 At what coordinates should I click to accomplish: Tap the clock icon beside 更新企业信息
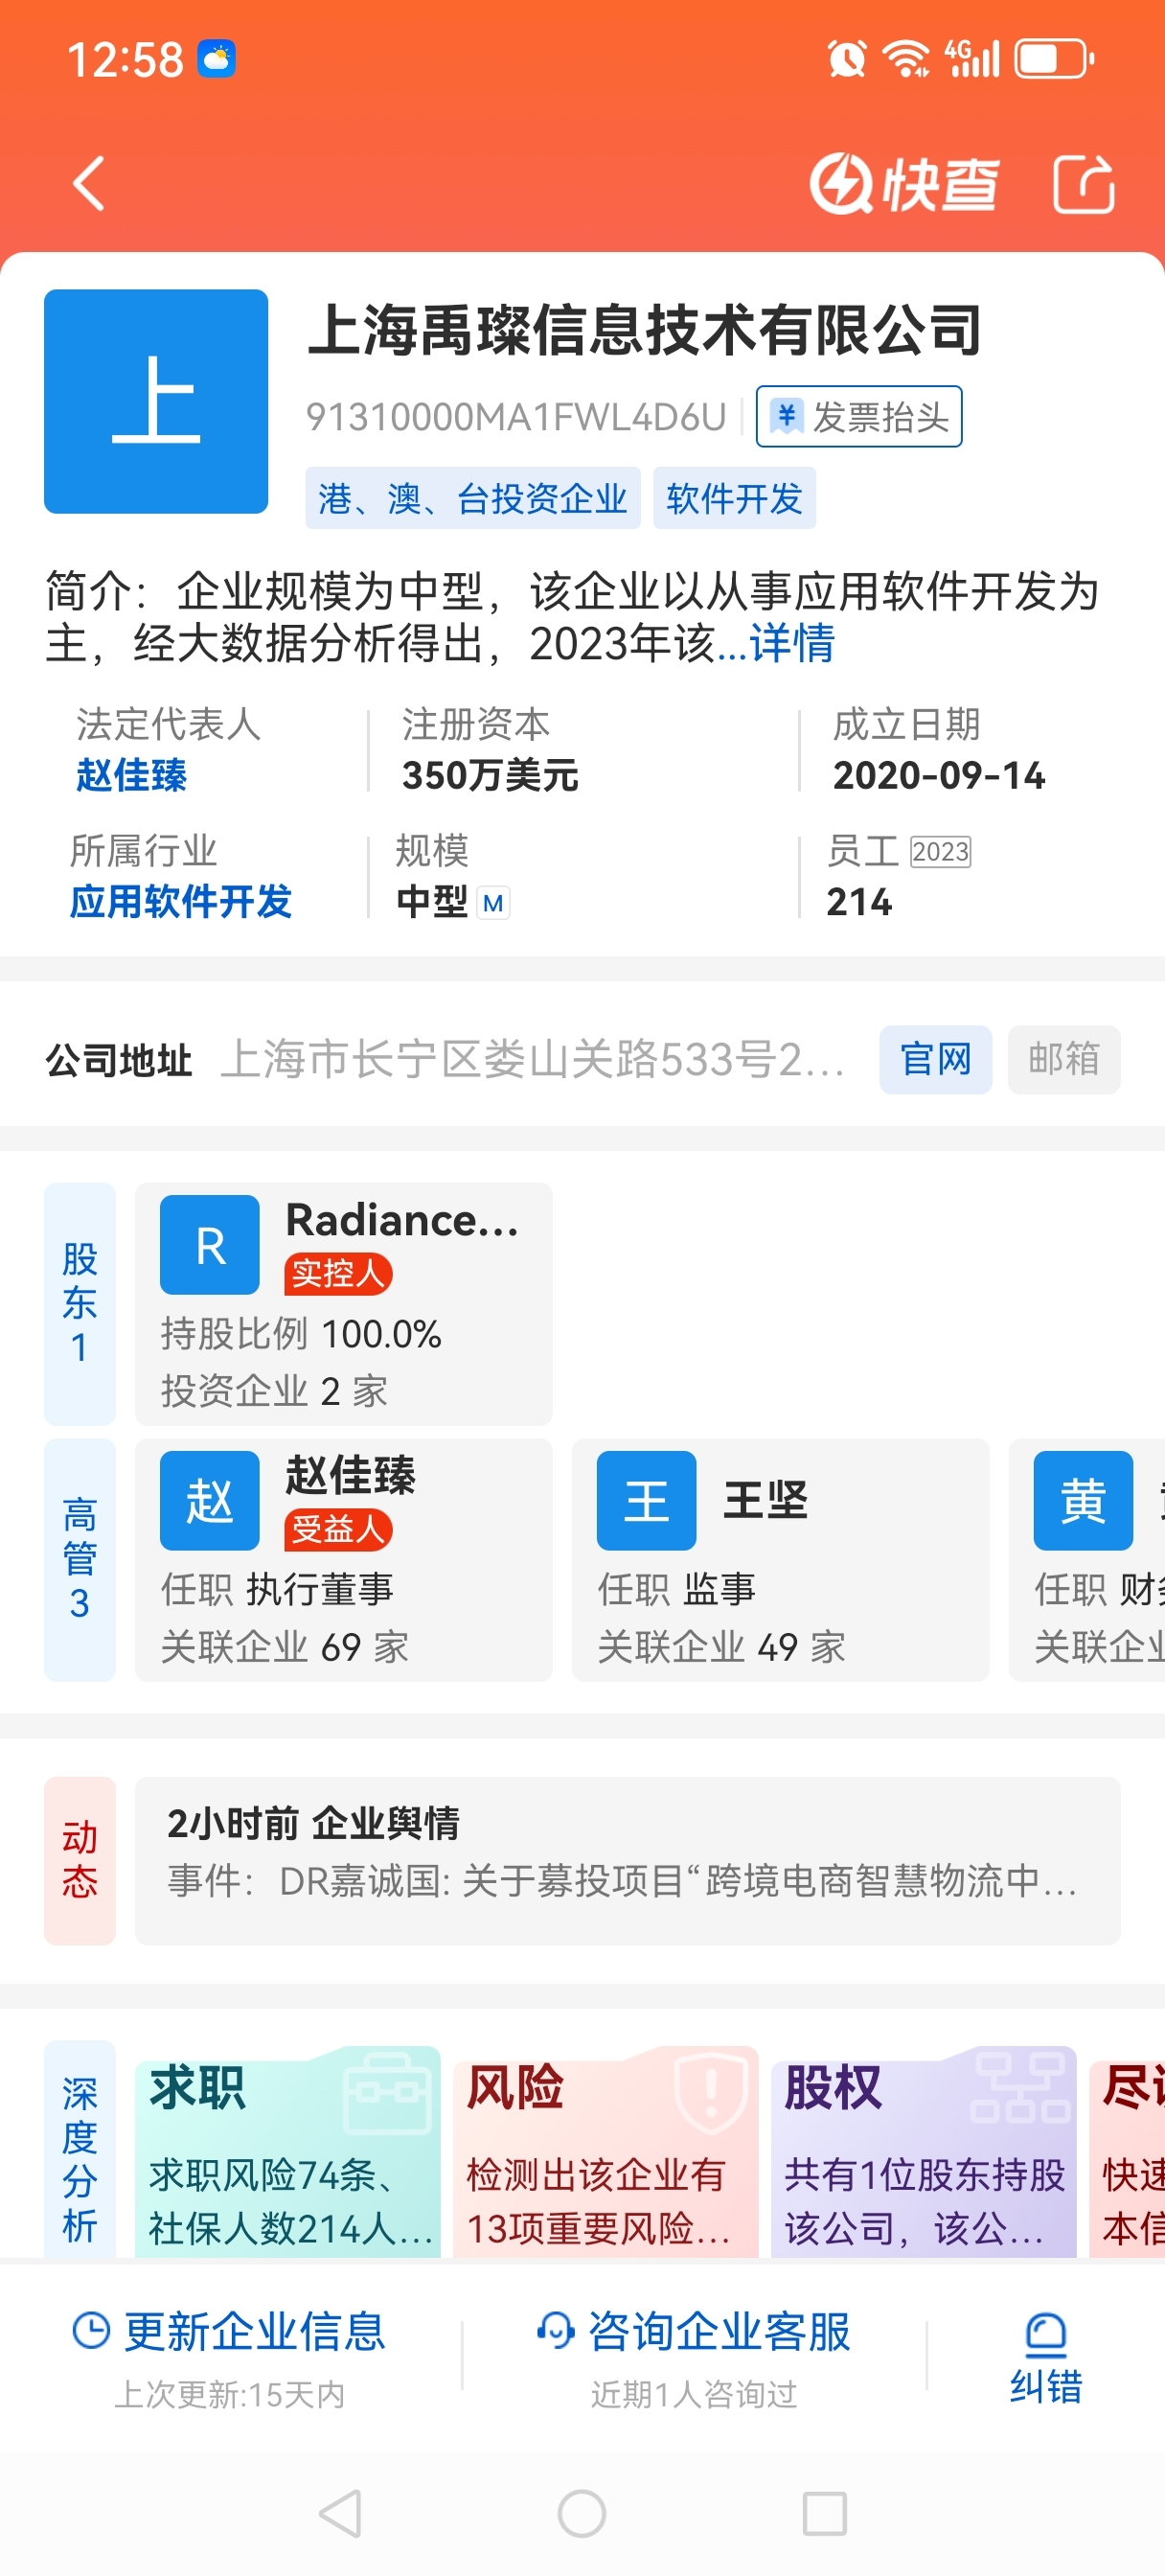click(x=91, y=2331)
